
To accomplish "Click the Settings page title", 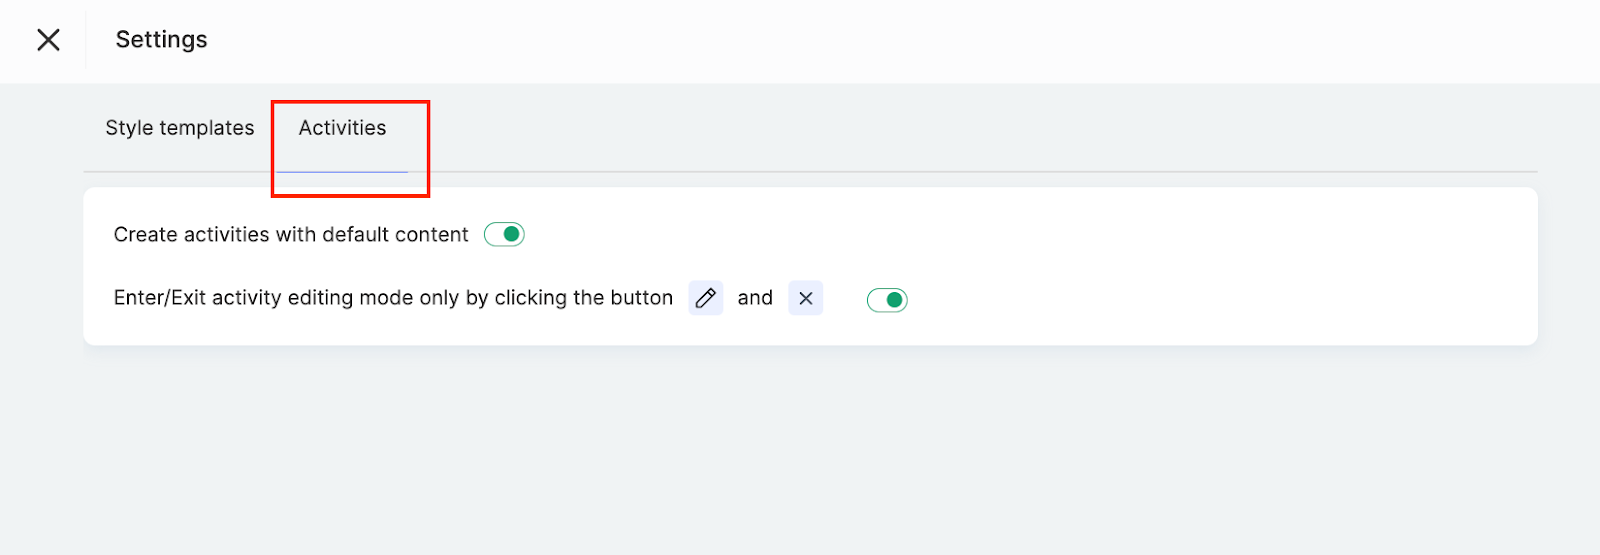I will (x=161, y=40).
